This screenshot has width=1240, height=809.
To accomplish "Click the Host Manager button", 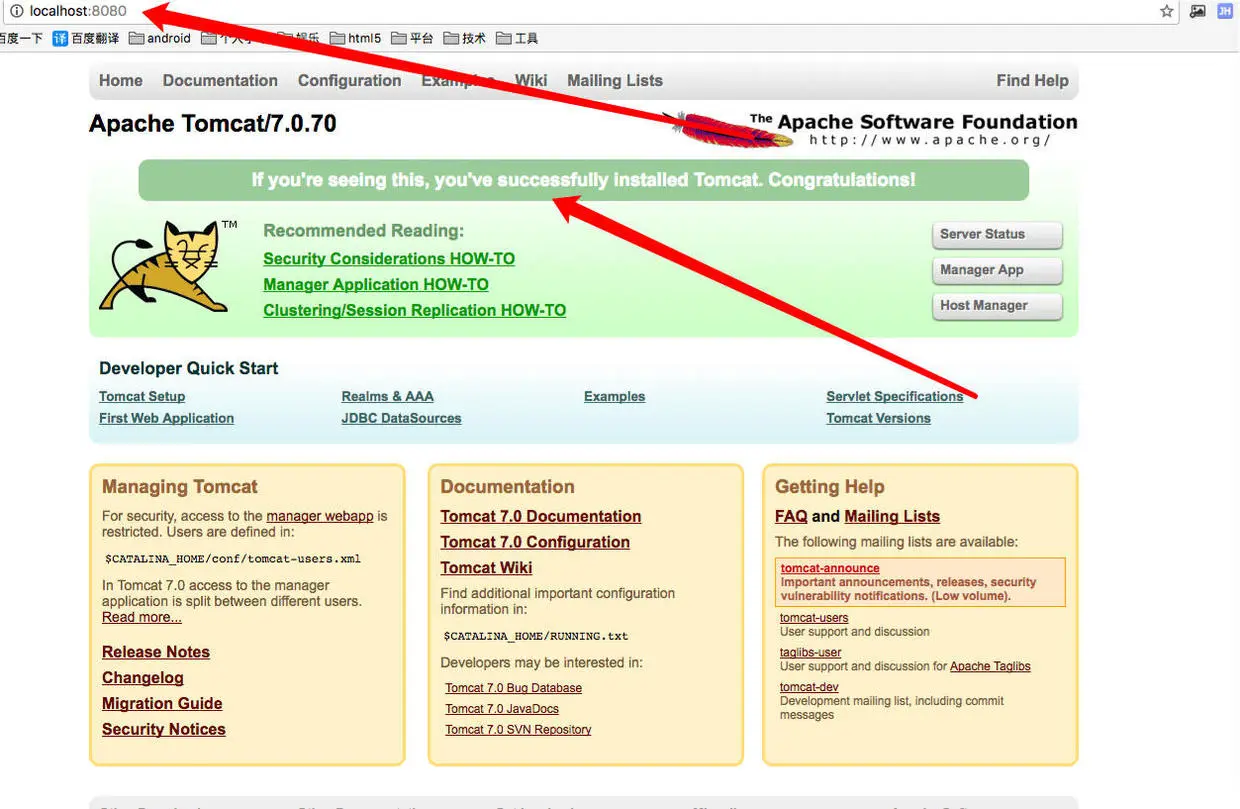I will click(x=996, y=306).
